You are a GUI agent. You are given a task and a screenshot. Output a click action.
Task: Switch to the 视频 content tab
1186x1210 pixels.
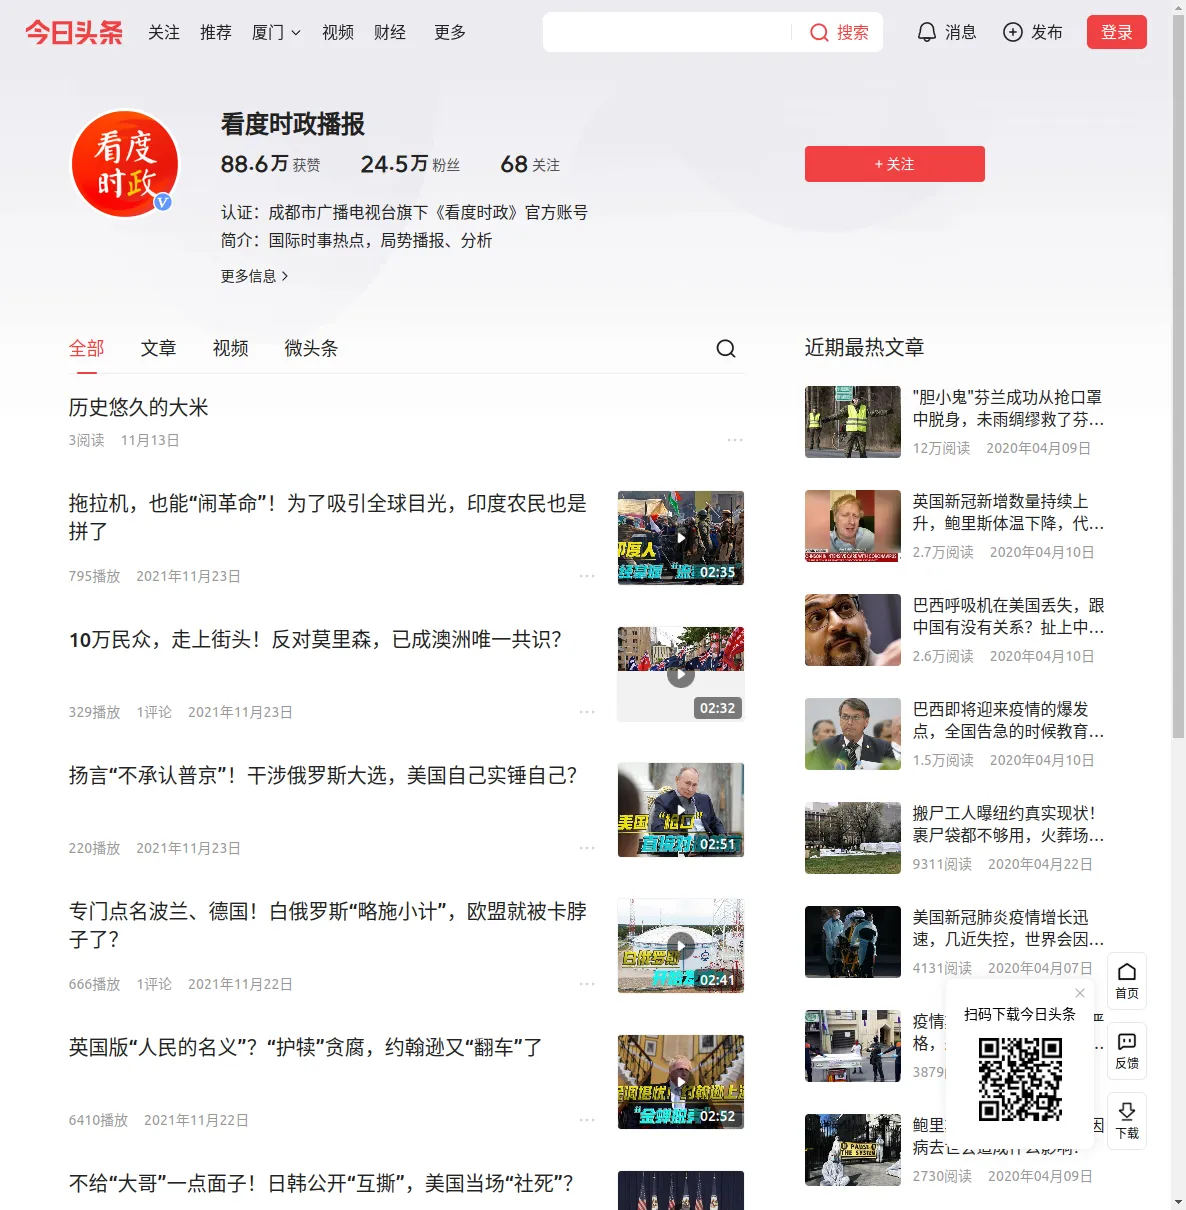[x=231, y=348]
